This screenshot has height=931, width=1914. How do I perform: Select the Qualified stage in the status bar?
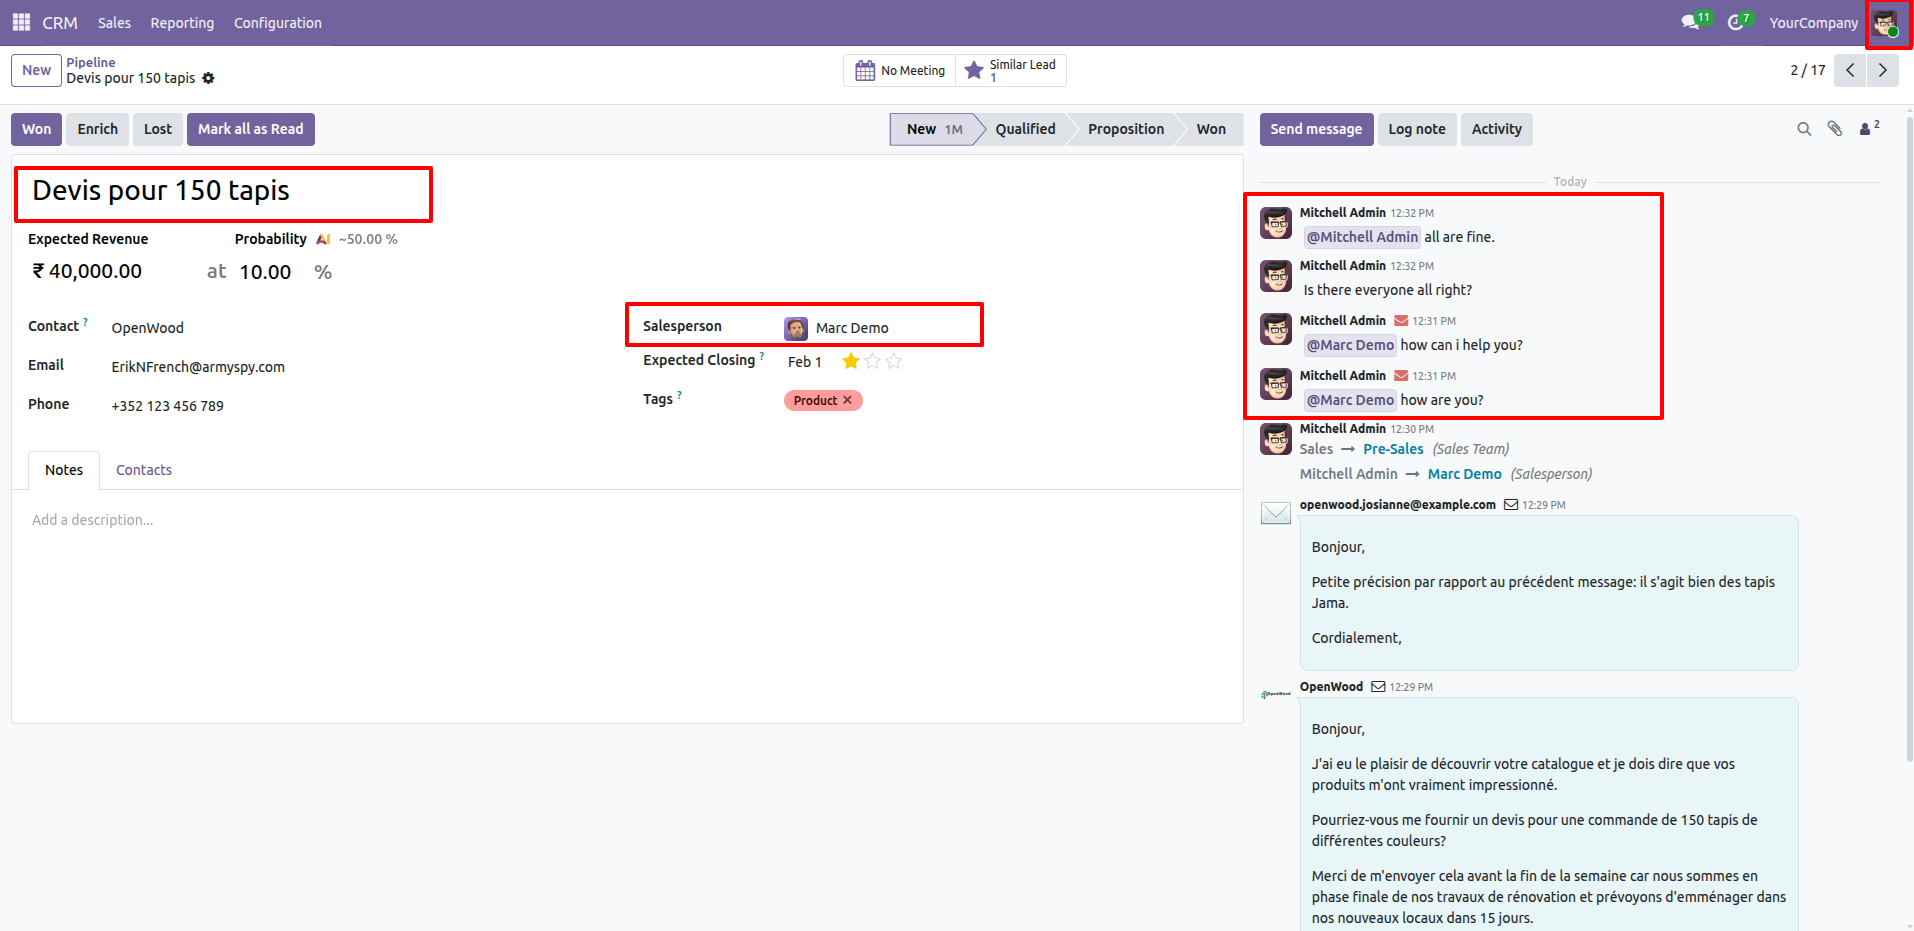1025,129
